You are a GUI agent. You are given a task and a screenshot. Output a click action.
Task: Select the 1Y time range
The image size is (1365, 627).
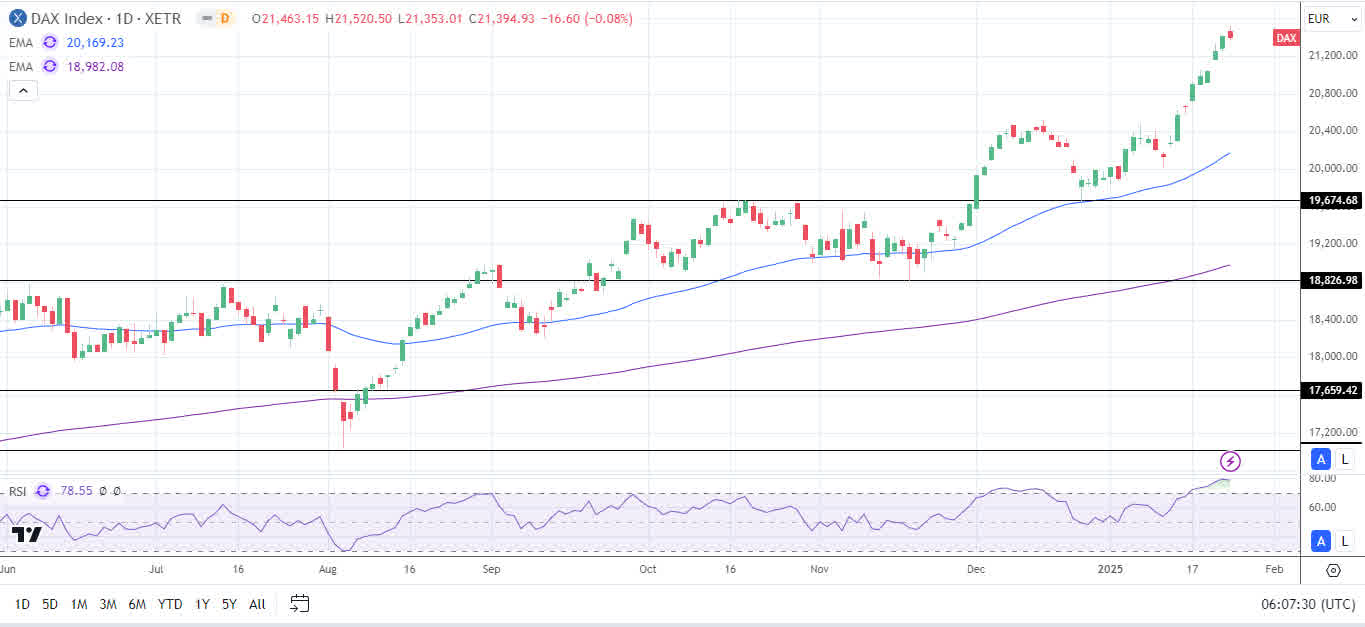[202, 604]
